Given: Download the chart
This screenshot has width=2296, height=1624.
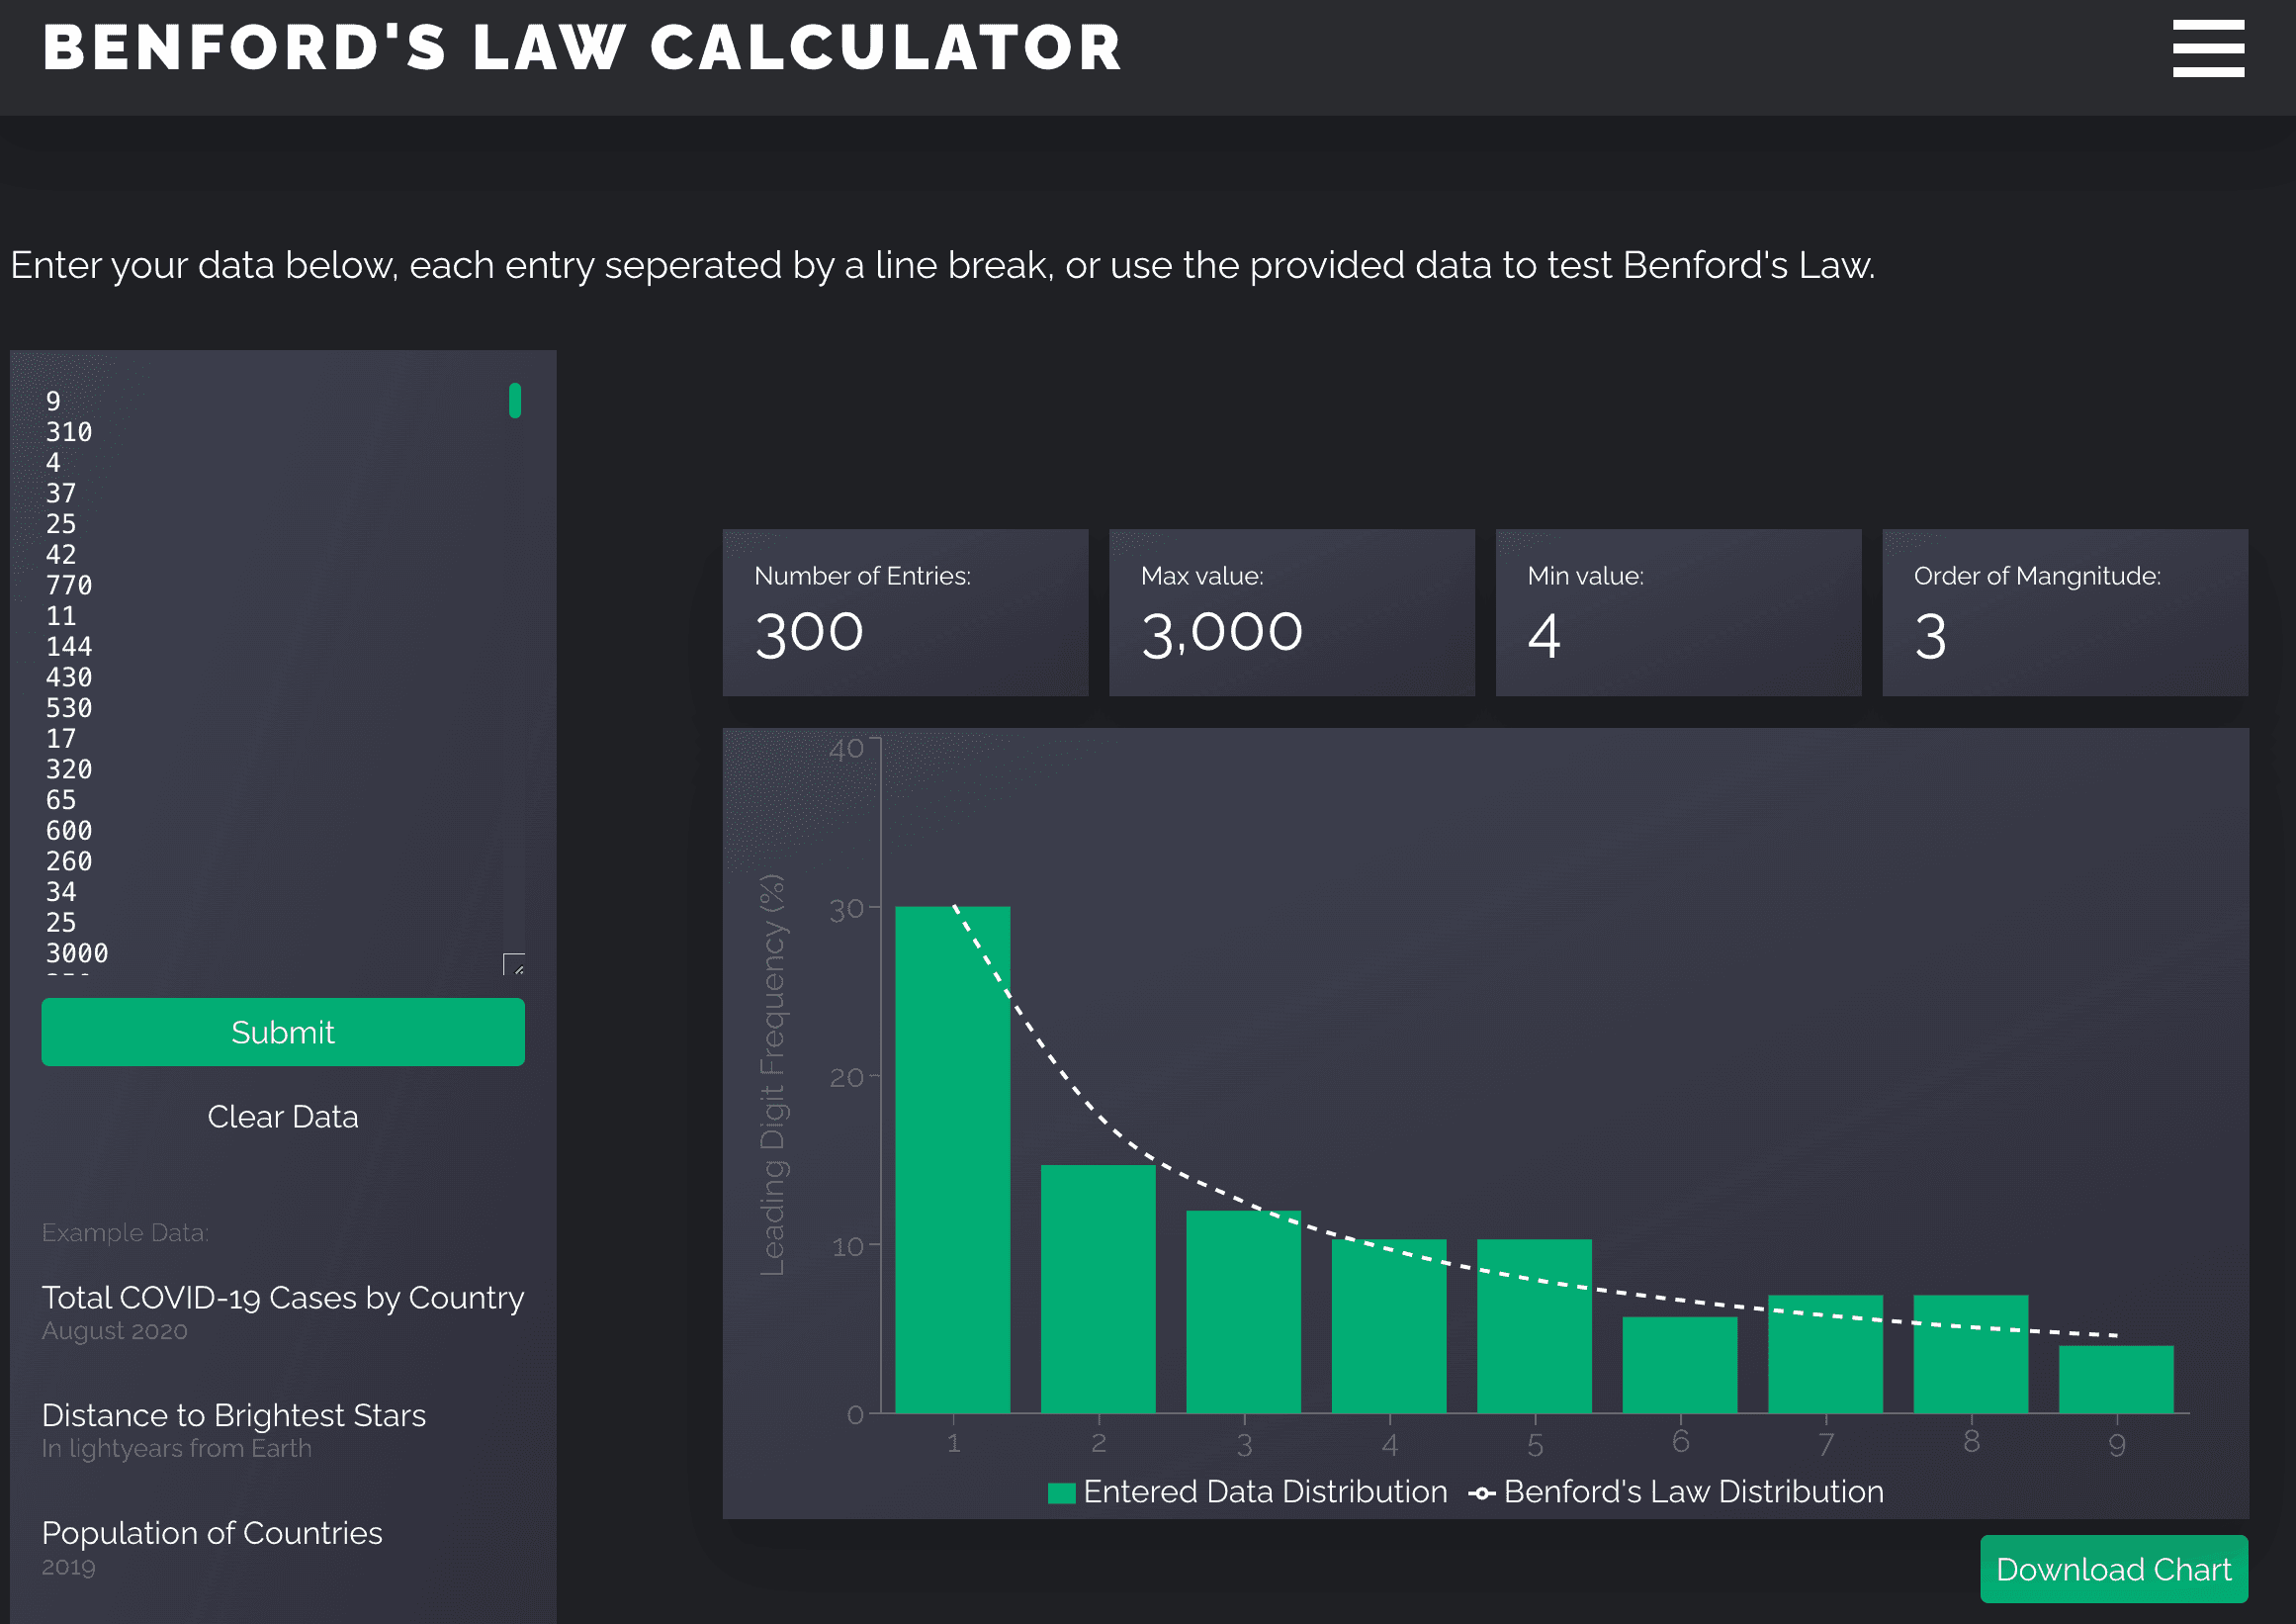Looking at the screenshot, I should pos(2114,1569).
